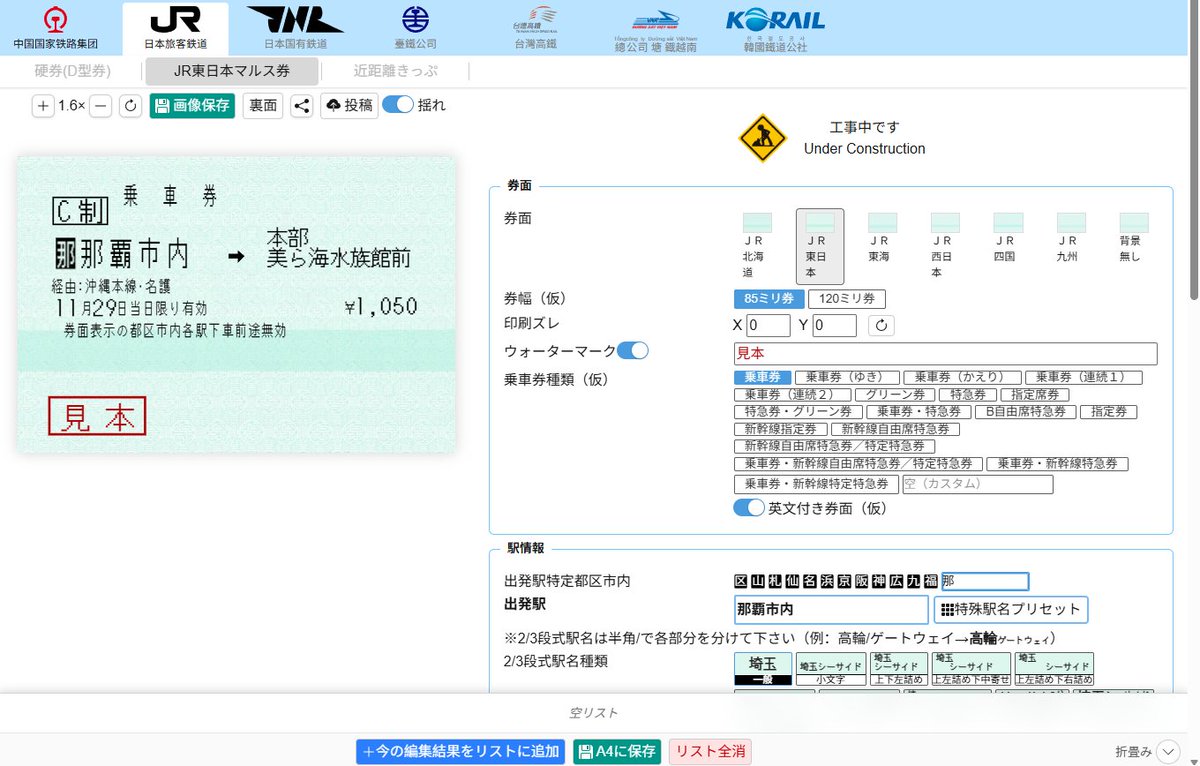Select the 阪 city zone mark
Screen dimensions: 1200x766
[862, 581]
